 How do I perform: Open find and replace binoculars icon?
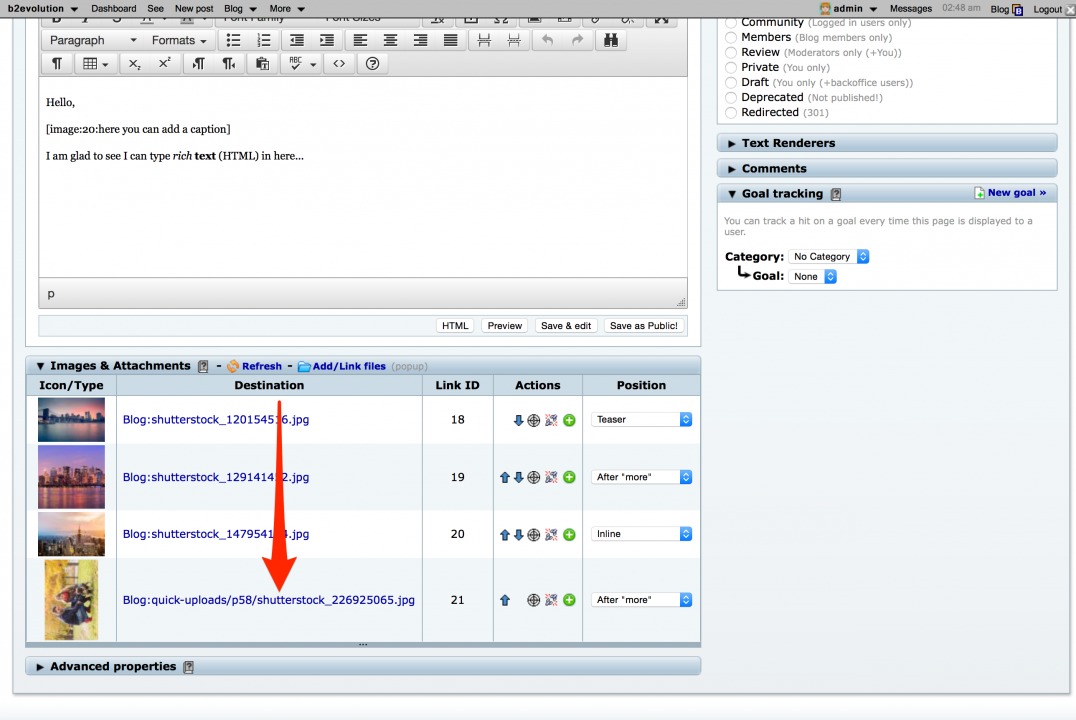click(611, 40)
